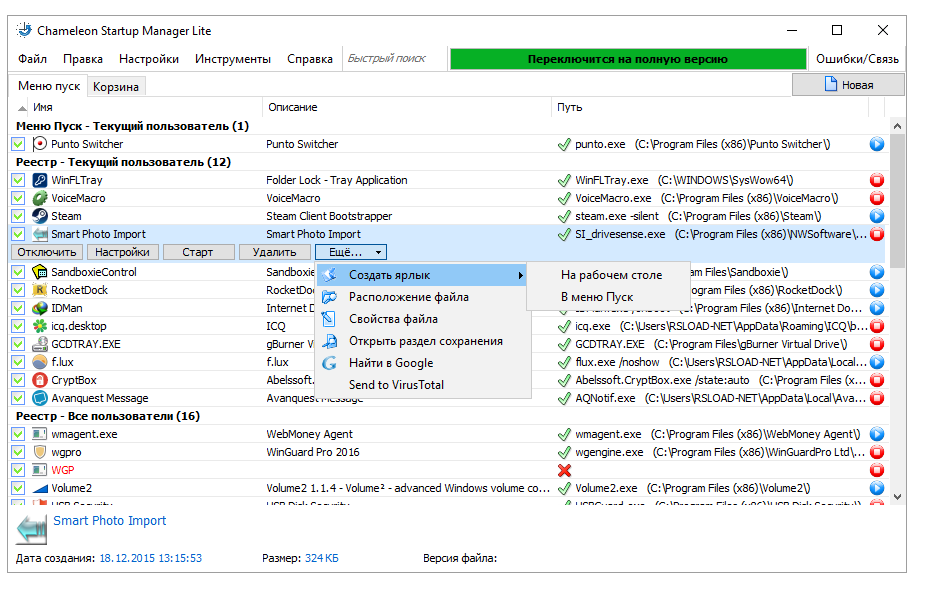Click the CryptBox red lock icon

pyautogui.click(x=39, y=380)
